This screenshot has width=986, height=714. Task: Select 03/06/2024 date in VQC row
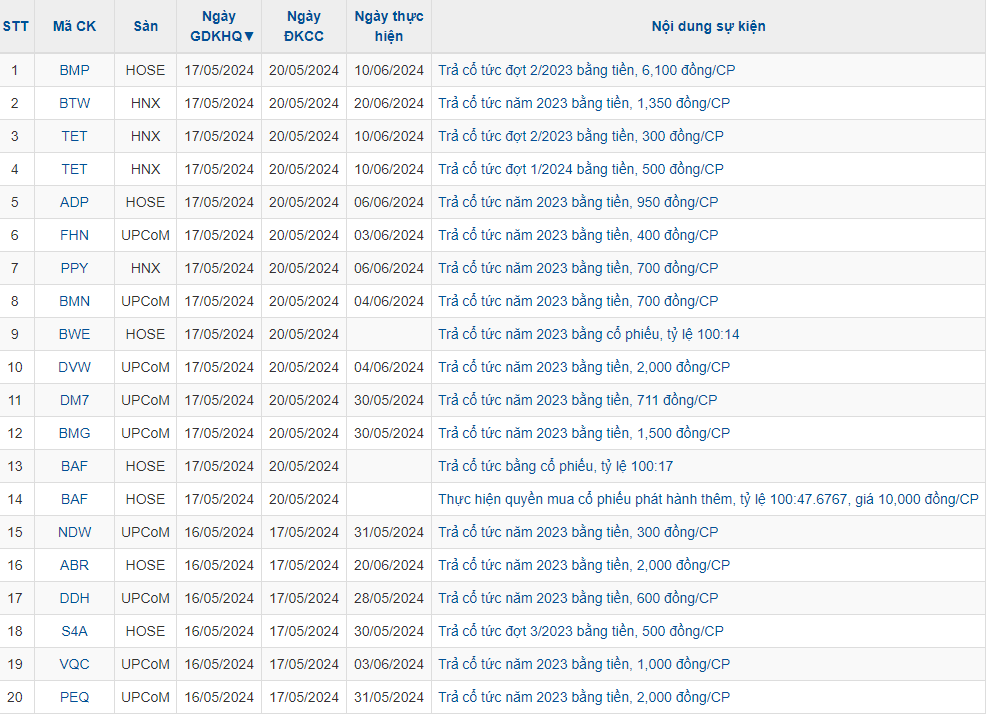(x=389, y=664)
